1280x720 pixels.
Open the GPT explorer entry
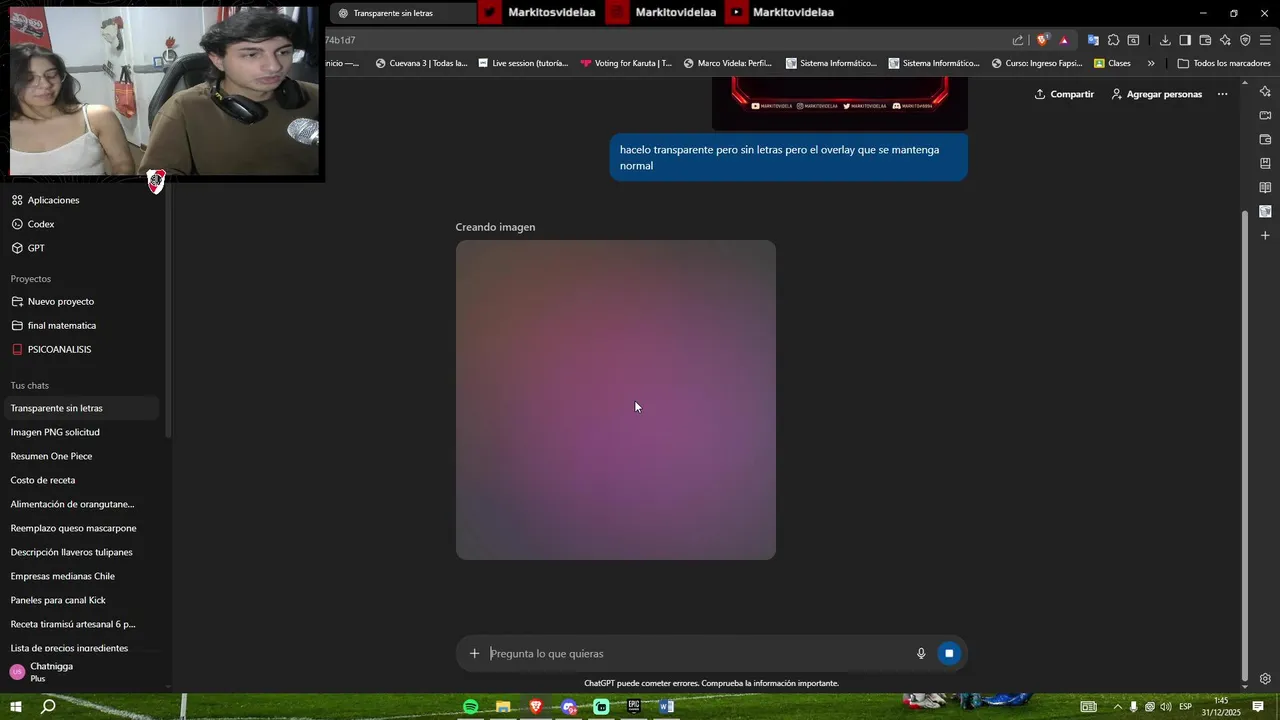(x=82, y=248)
